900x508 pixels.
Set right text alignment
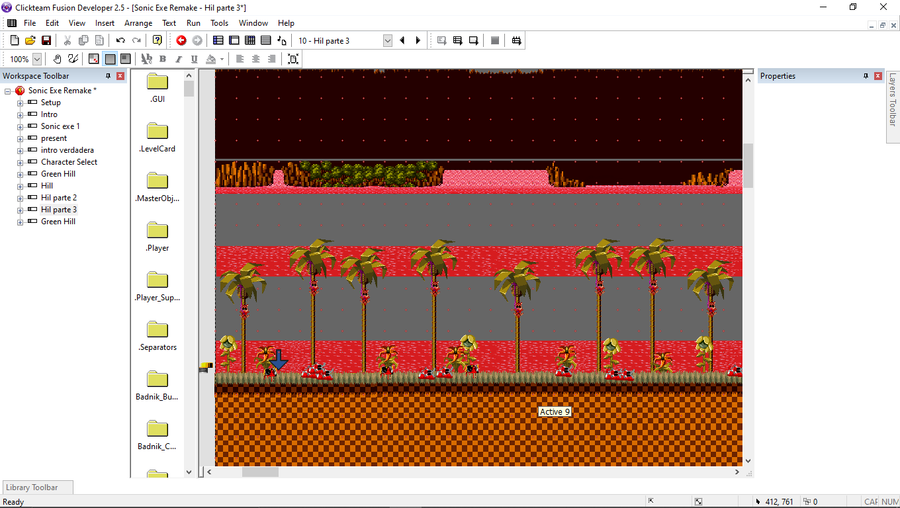pos(271,59)
